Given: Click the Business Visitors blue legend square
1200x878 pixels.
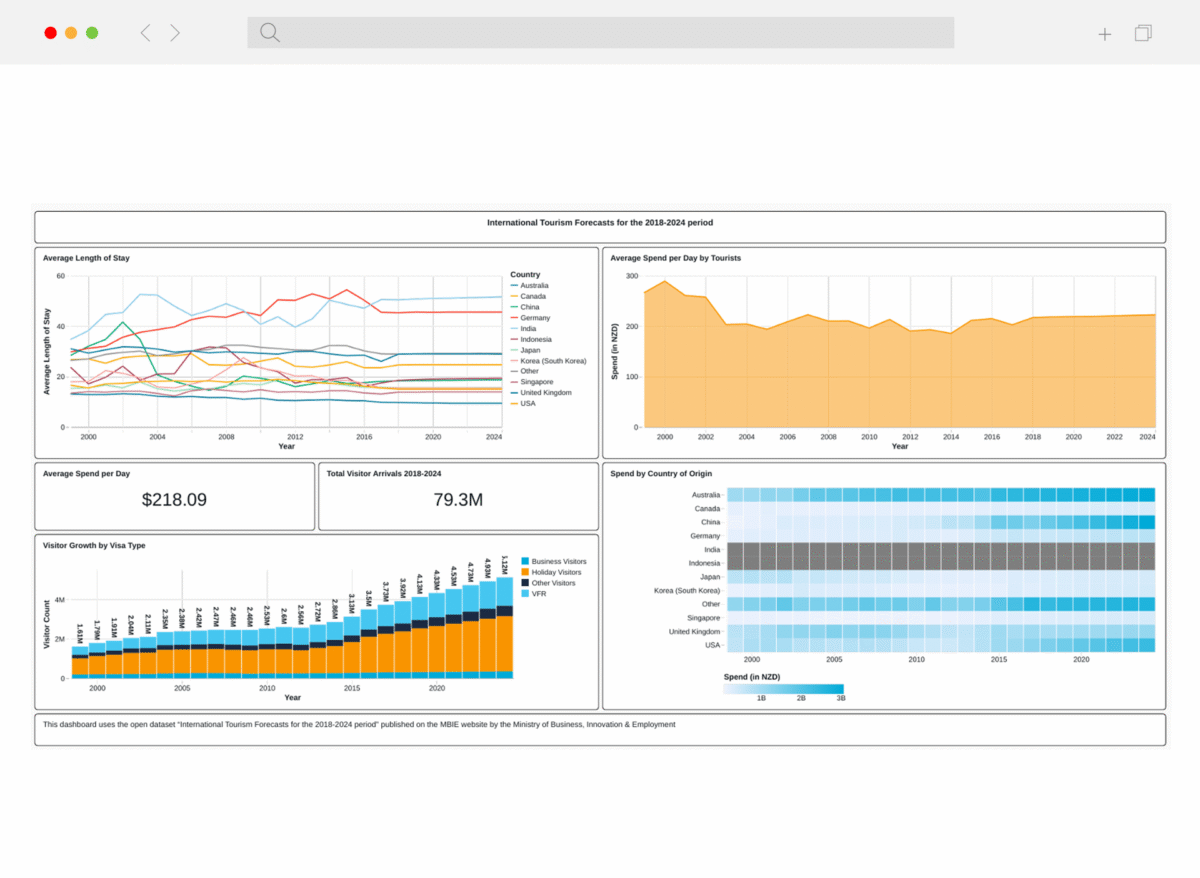Looking at the screenshot, I should pyautogui.click(x=525, y=562).
